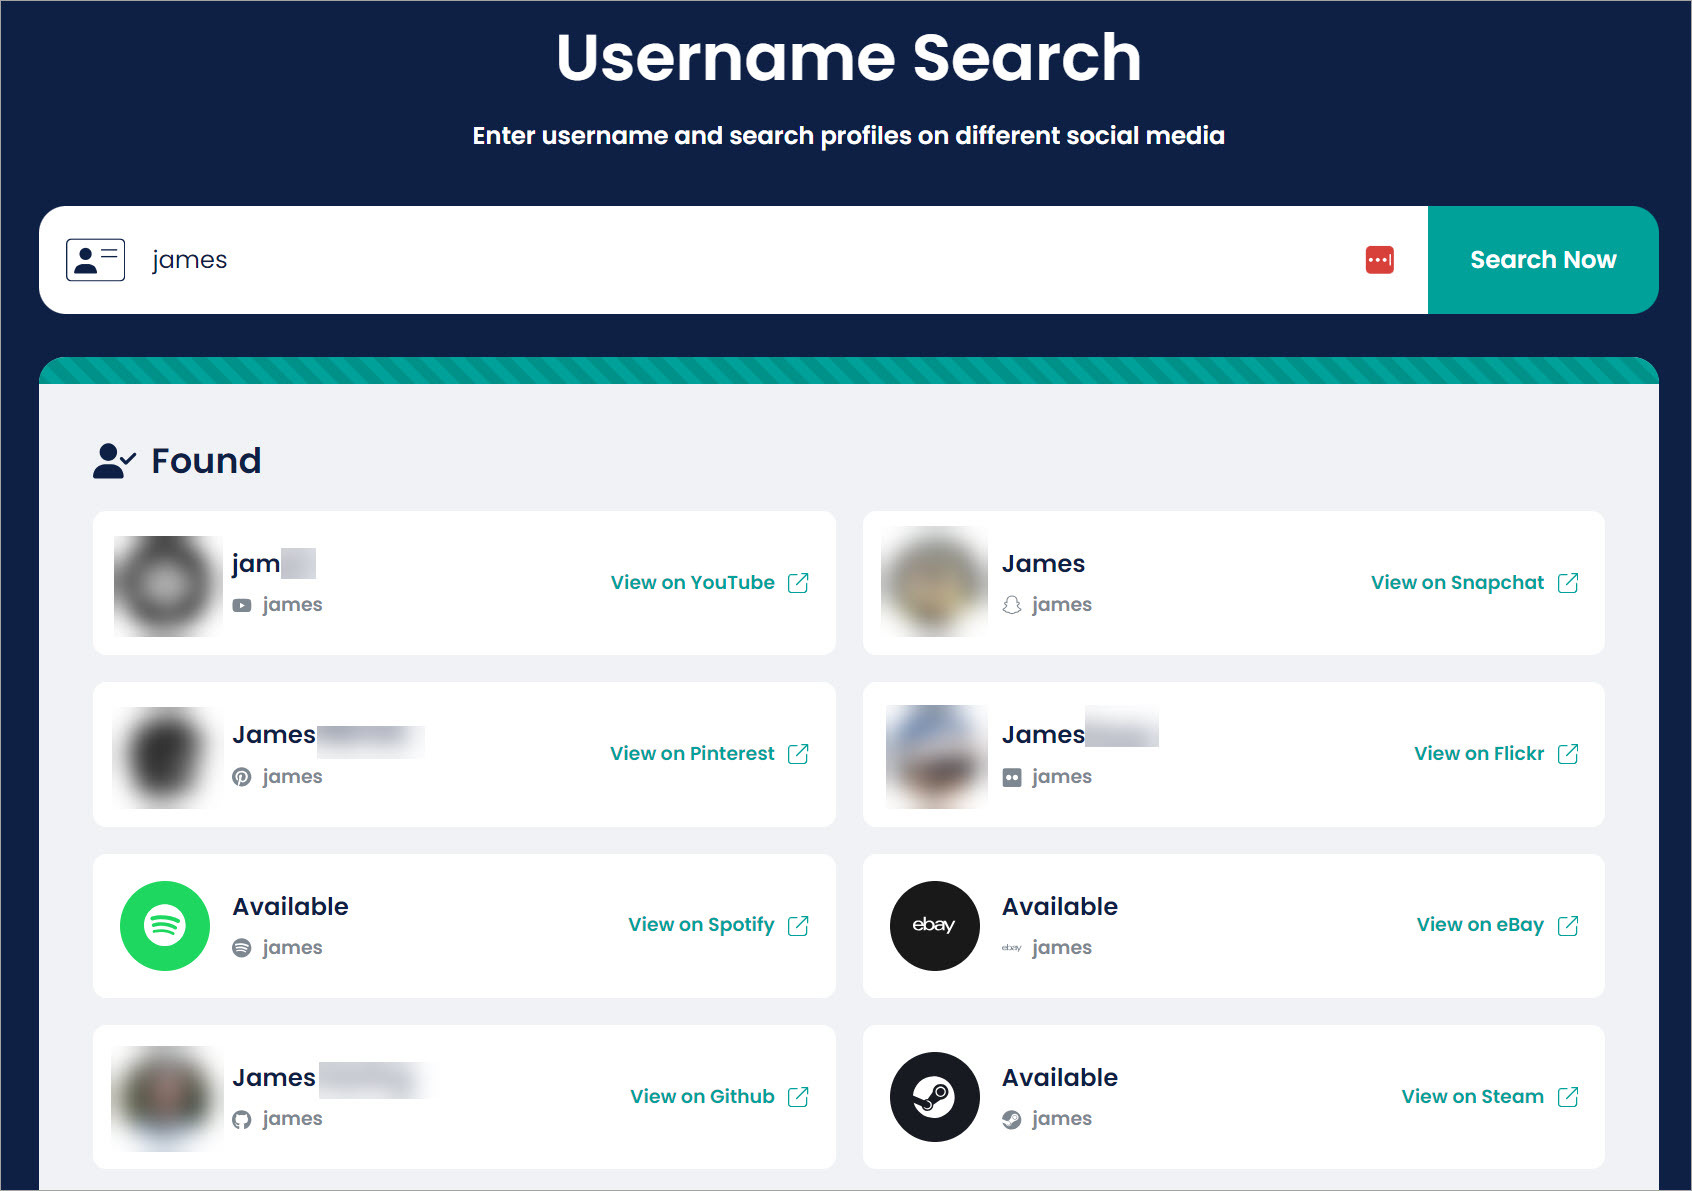Click the person-check icon beside Found heading
Viewport: 1692px width, 1191px height.
tap(113, 460)
